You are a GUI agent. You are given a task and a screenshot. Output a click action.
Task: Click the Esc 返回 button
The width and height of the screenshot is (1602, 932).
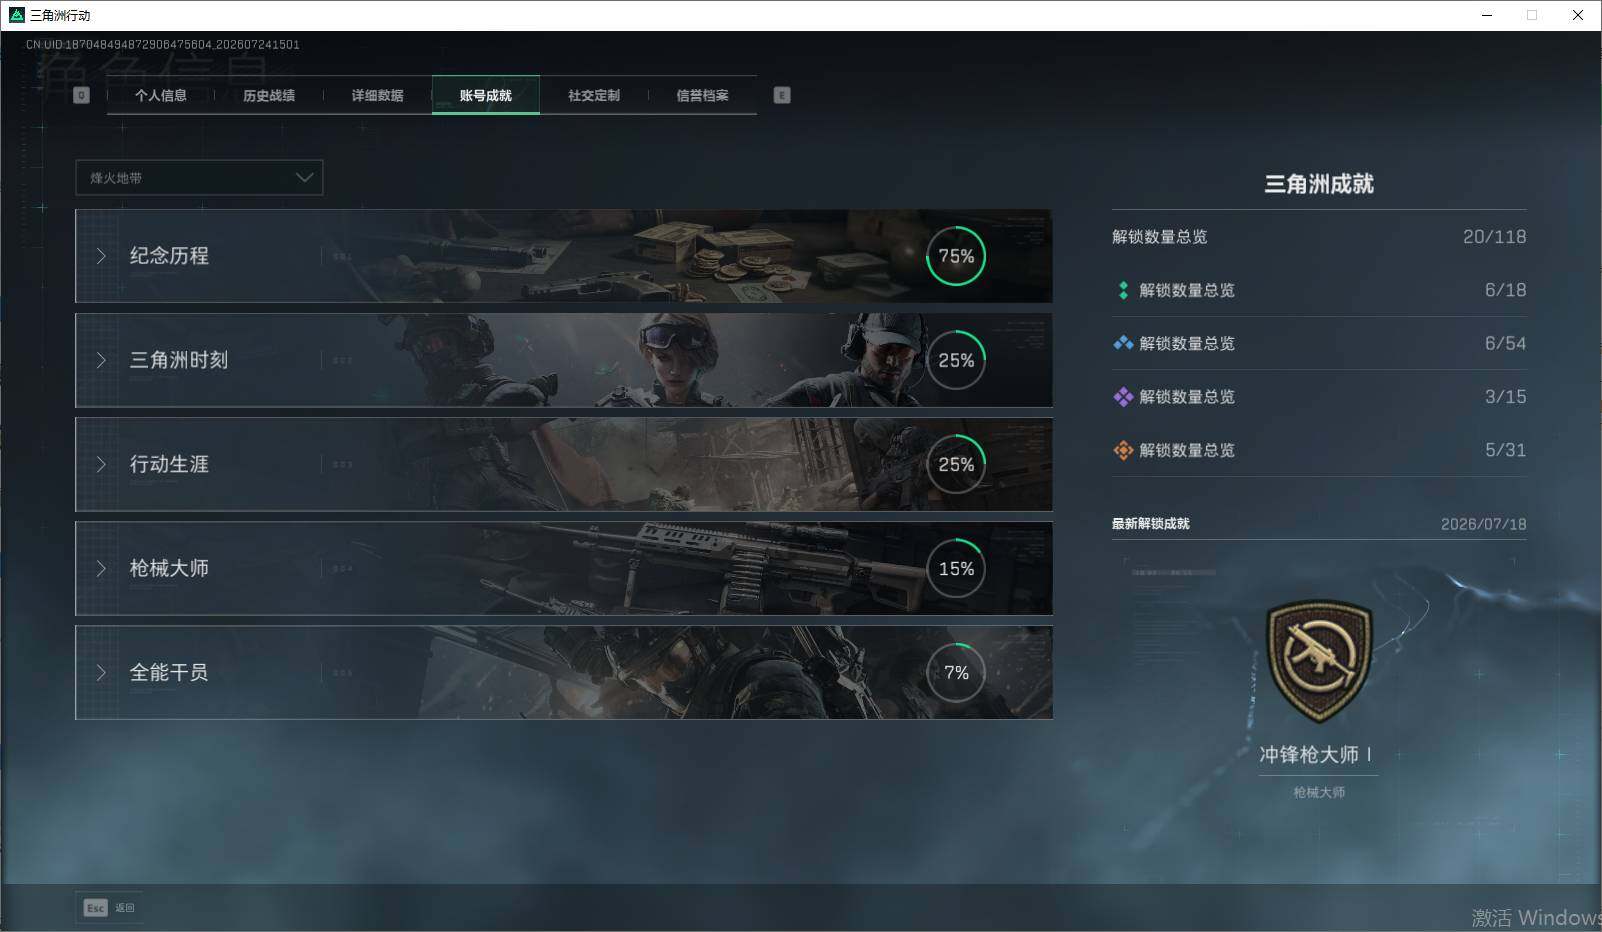tap(110, 908)
